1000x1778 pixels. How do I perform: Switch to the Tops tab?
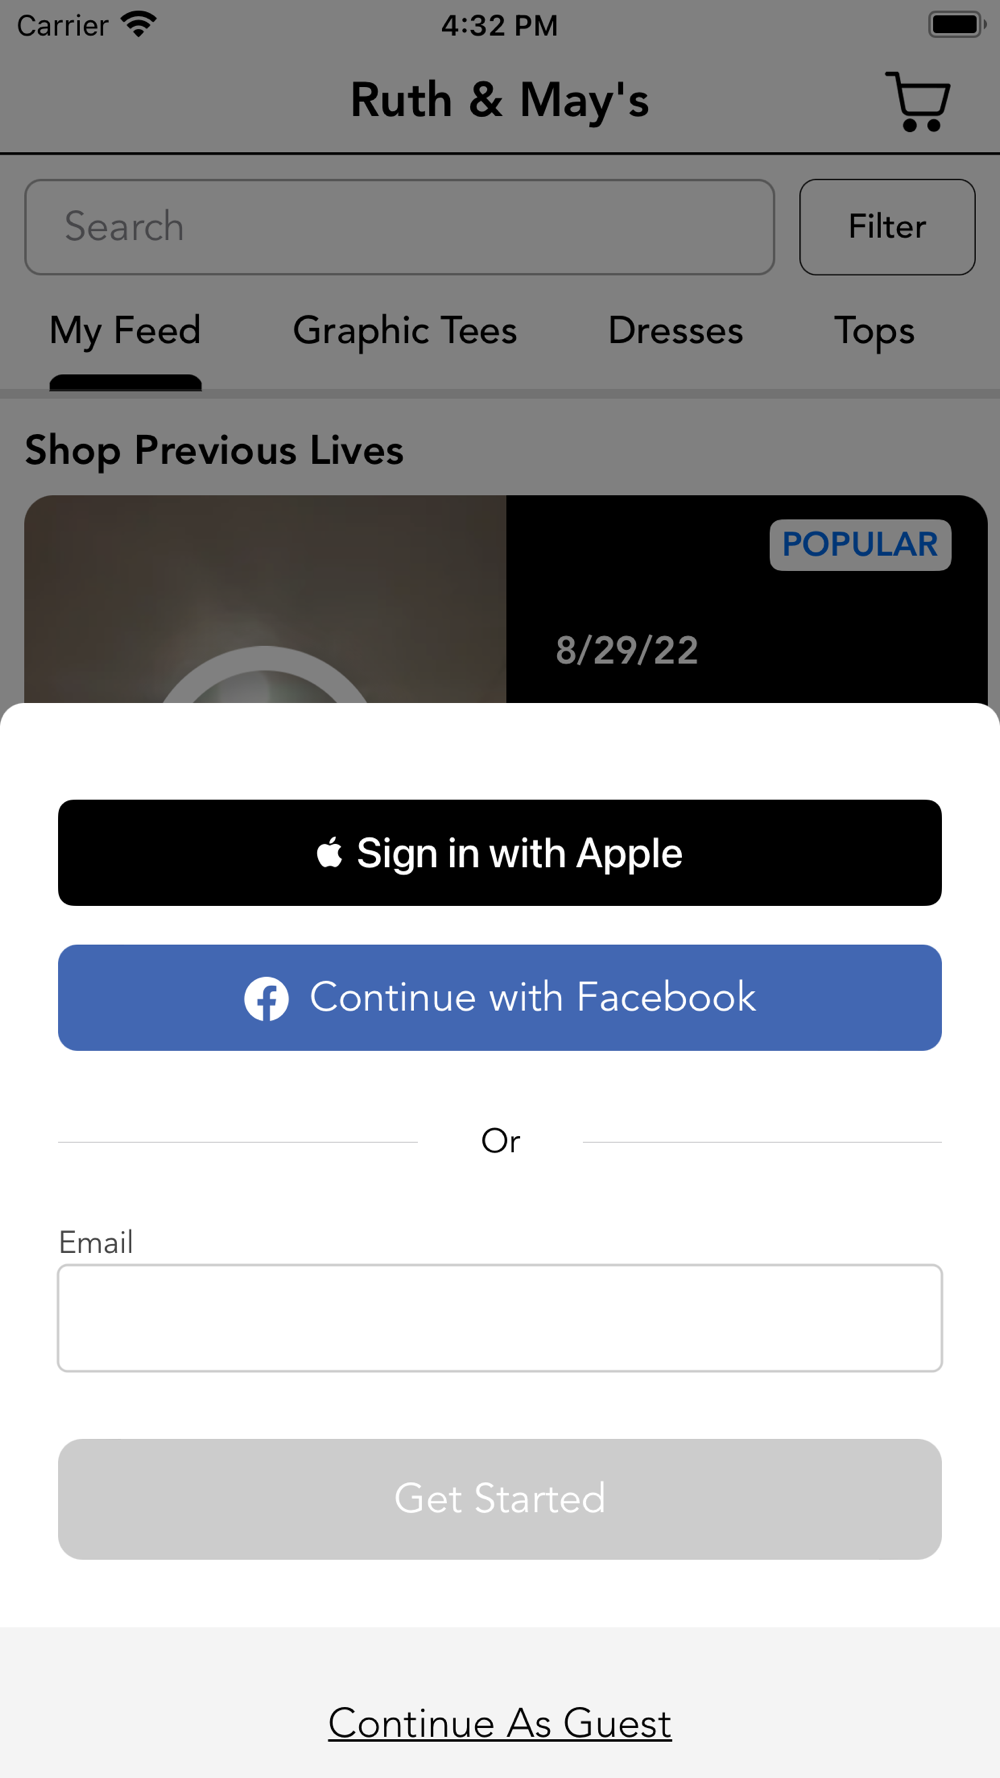point(875,331)
